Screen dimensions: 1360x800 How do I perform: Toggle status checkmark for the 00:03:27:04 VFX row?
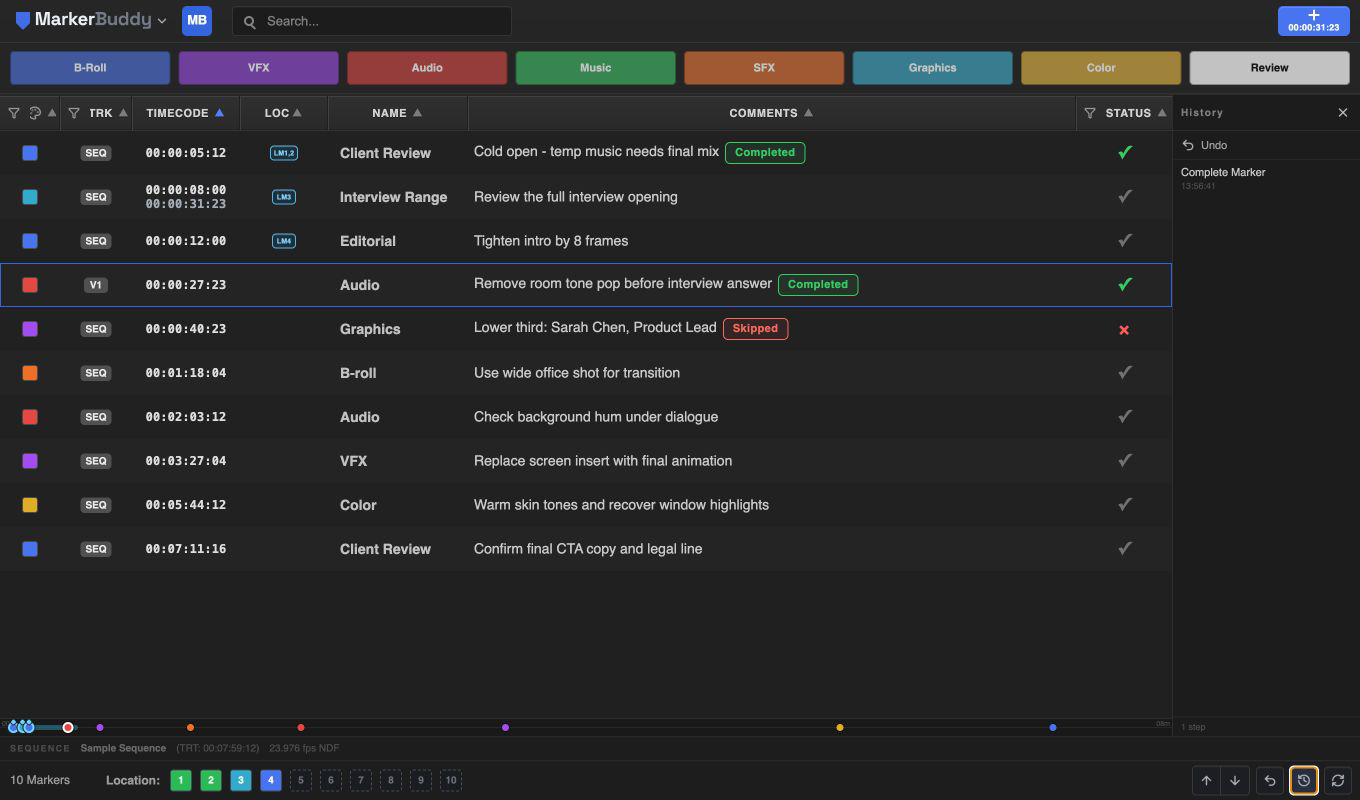tap(1125, 461)
